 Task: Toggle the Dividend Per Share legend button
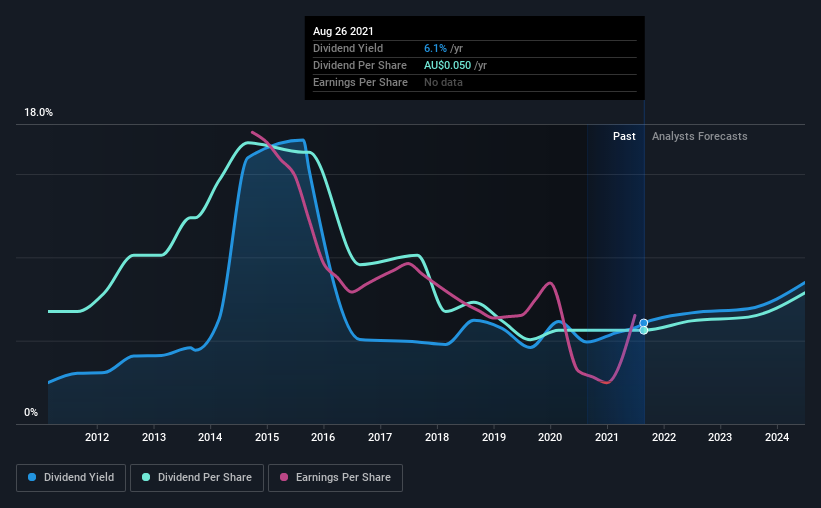[197, 478]
